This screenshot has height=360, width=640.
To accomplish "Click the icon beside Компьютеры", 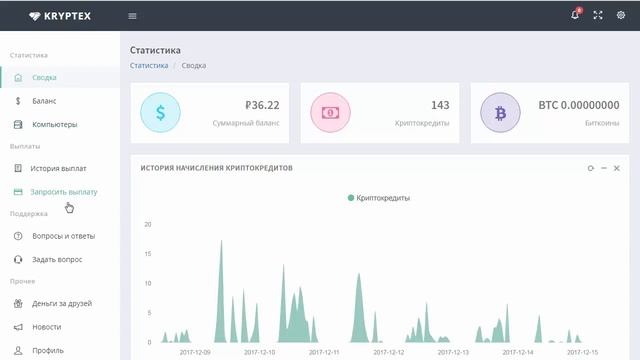I will 18,124.
